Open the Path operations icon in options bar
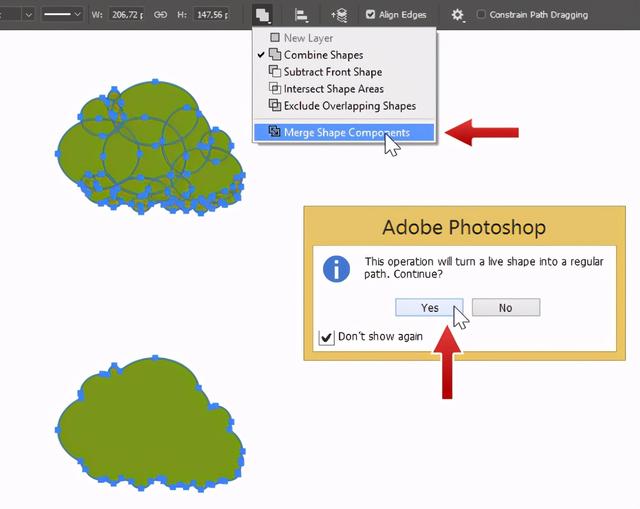 [262, 16]
